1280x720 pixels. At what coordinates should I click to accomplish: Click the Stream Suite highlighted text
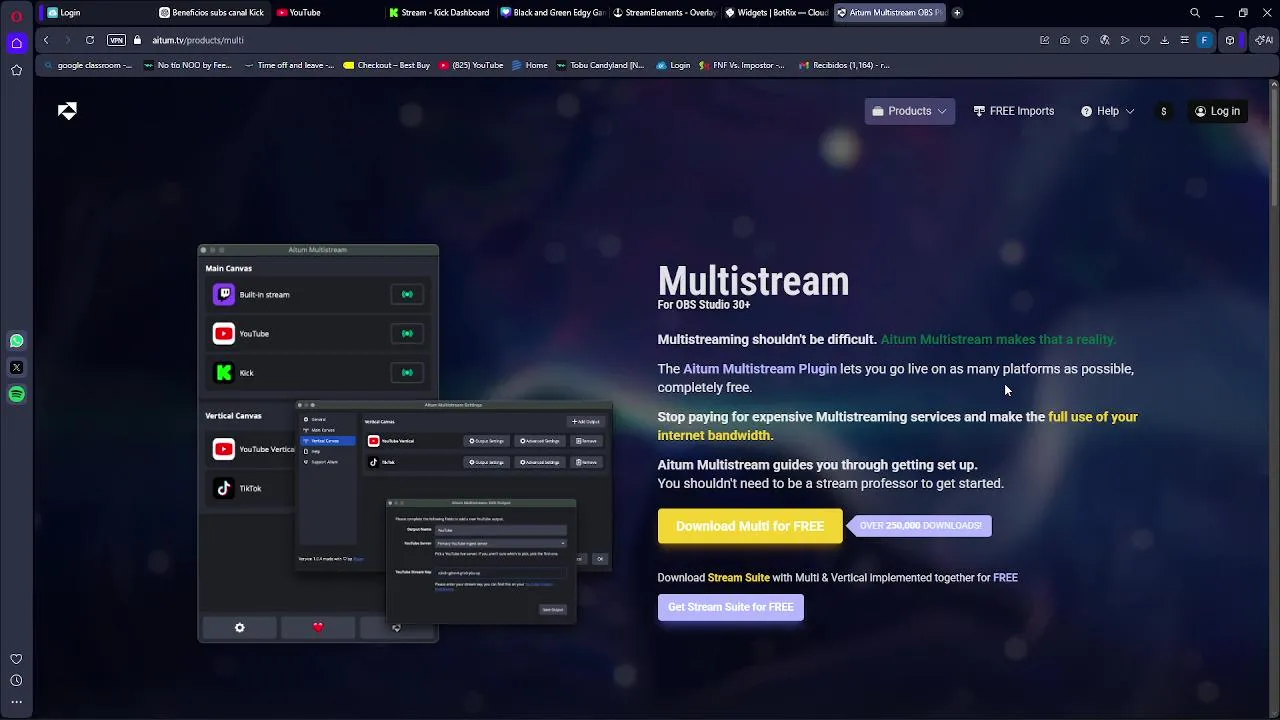coord(739,577)
